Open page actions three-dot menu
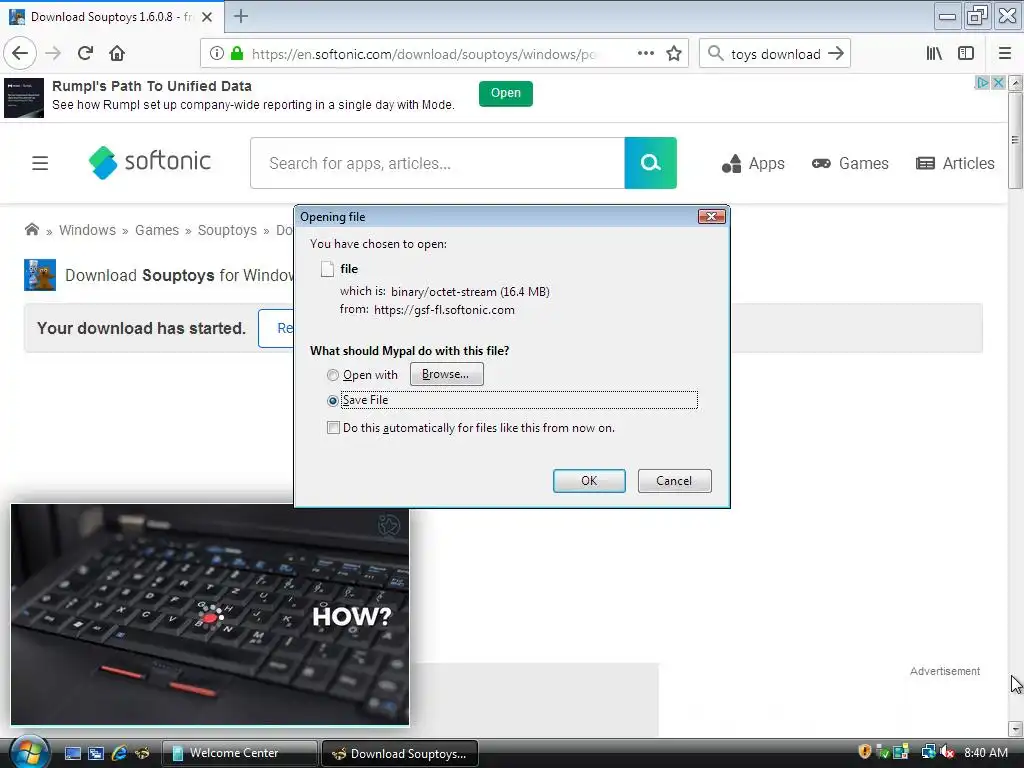 (x=646, y=54)
